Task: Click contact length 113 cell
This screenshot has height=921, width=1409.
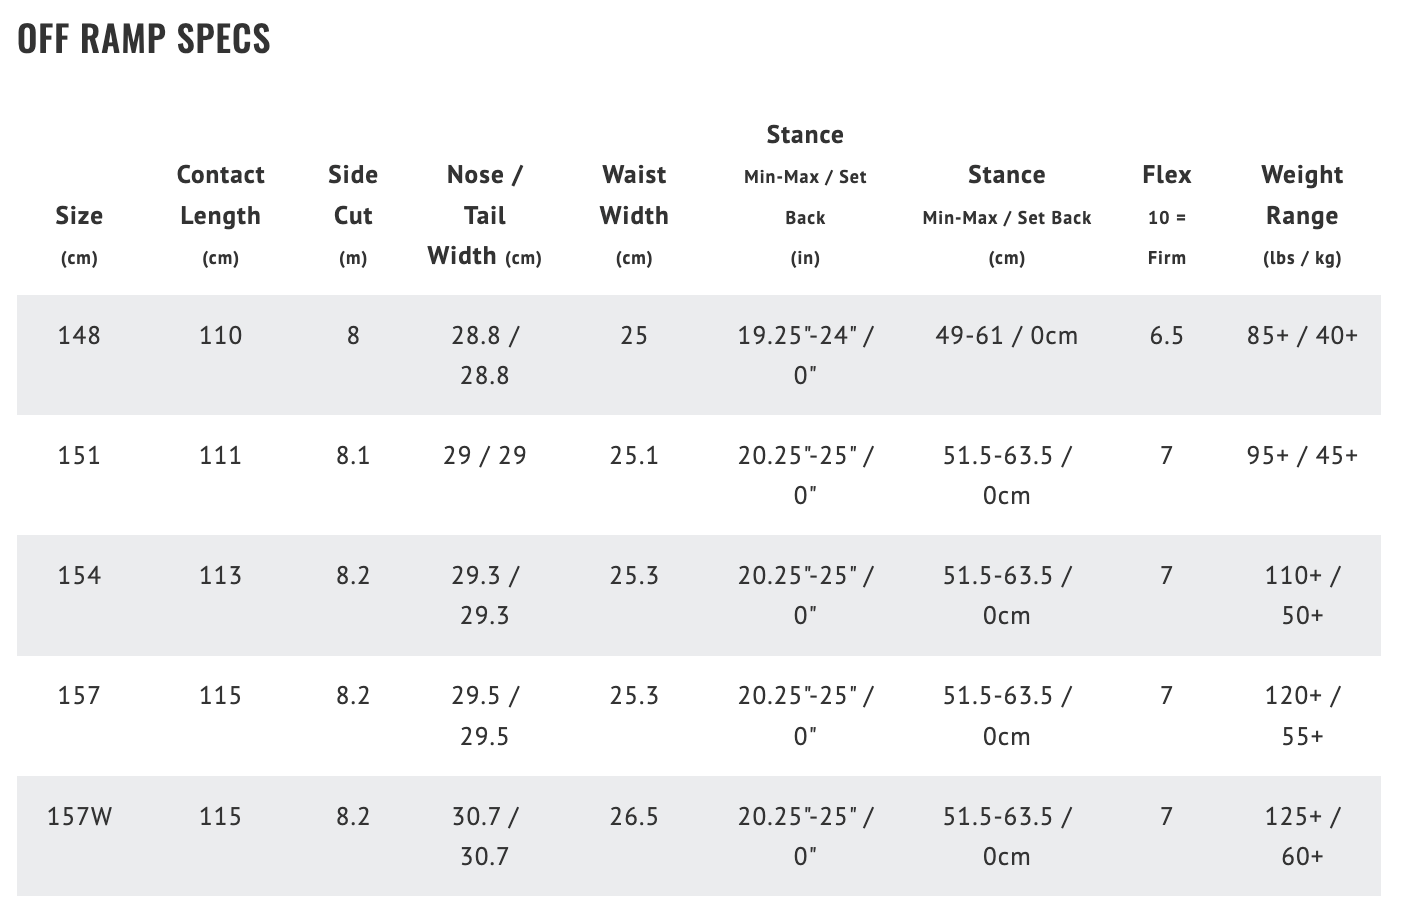Action: (x=220, y=575)
